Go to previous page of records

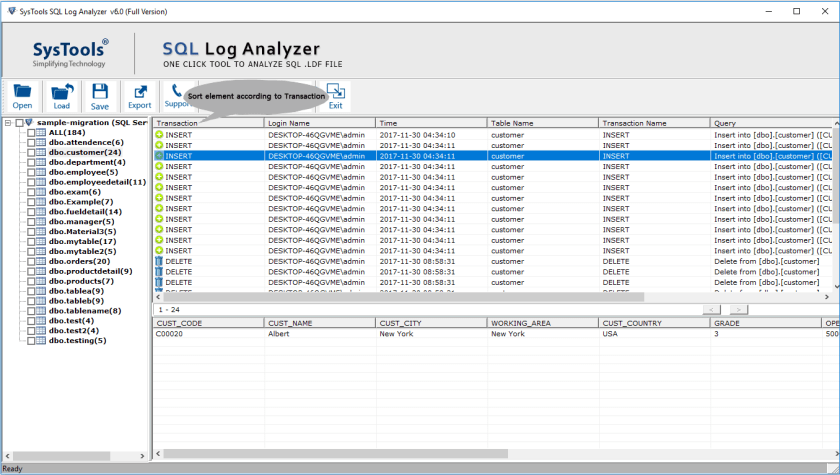point(712,310)
